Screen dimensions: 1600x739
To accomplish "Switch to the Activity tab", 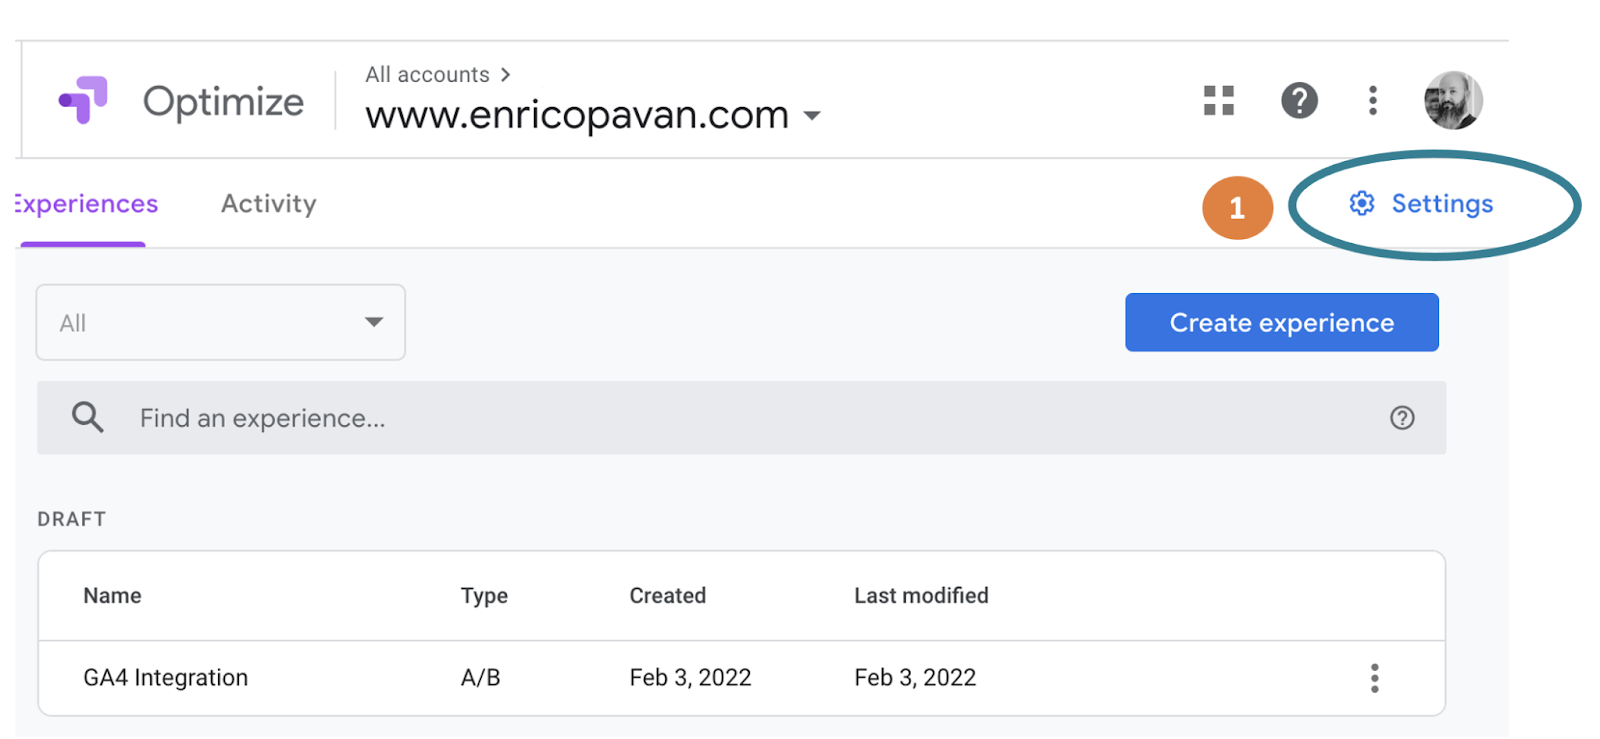I will point(268,204).
